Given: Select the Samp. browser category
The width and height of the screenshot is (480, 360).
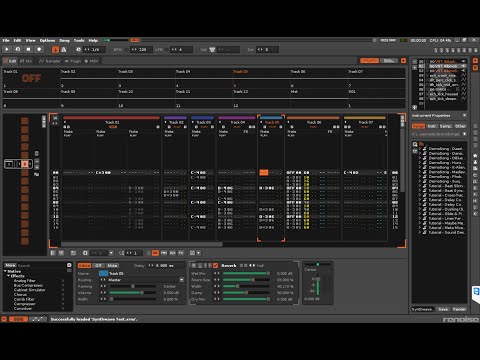Looking at the screenshot, I should [x=446, y=126].
